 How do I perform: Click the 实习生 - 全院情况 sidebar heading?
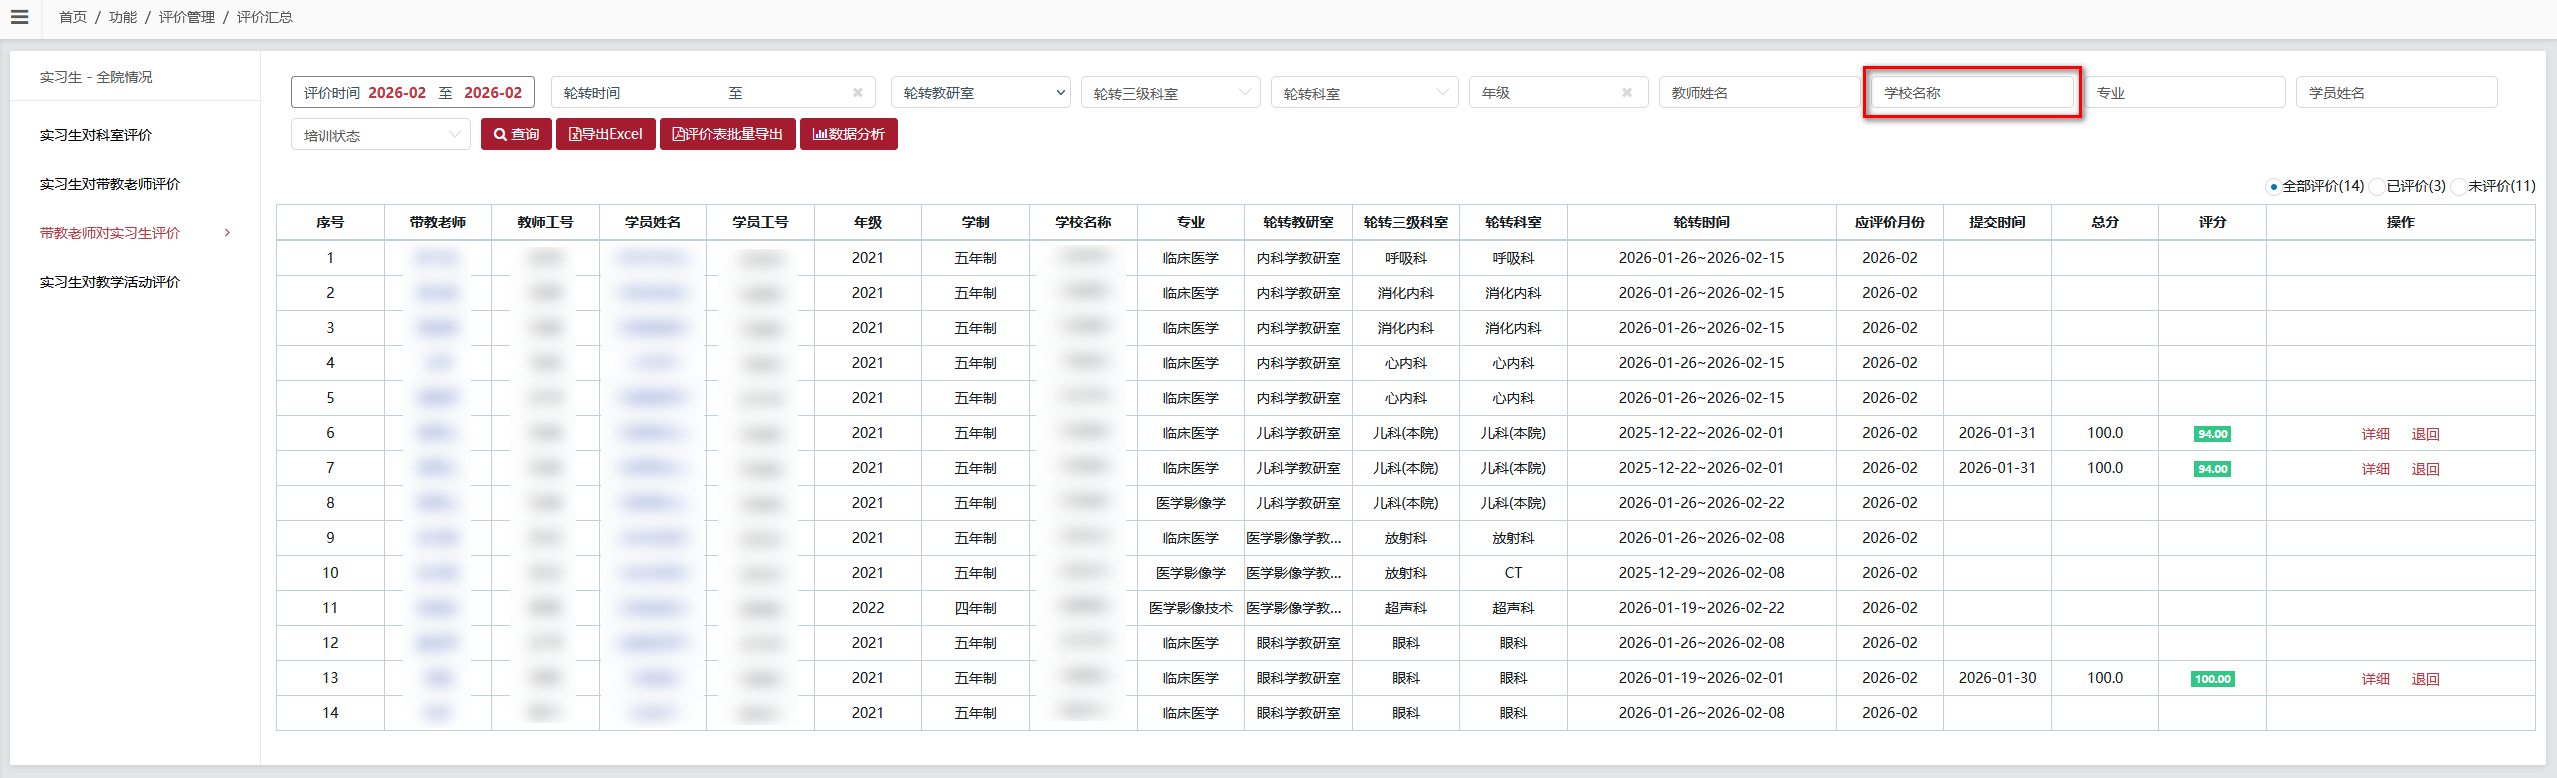96,77
